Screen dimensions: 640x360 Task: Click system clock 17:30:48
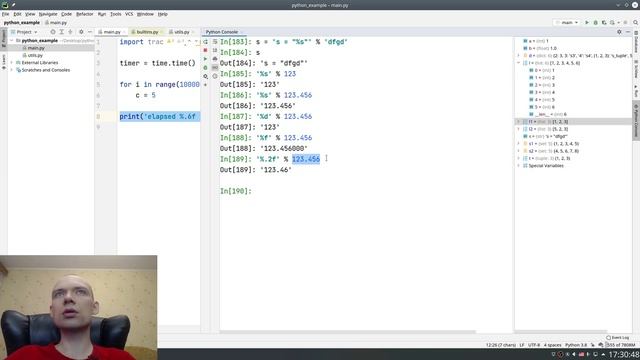623,354
